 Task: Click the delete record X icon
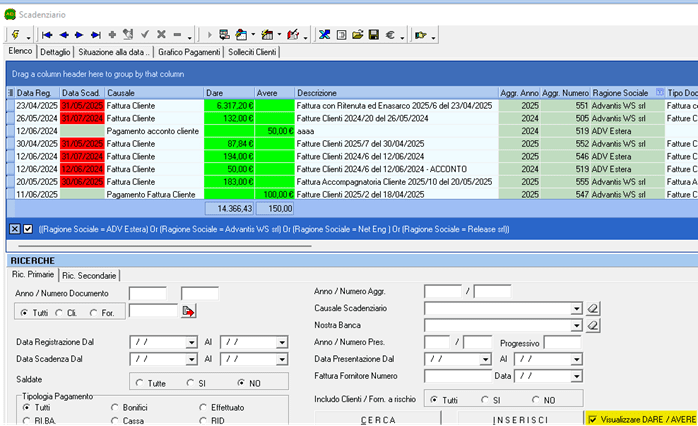(x=161, y=34)
